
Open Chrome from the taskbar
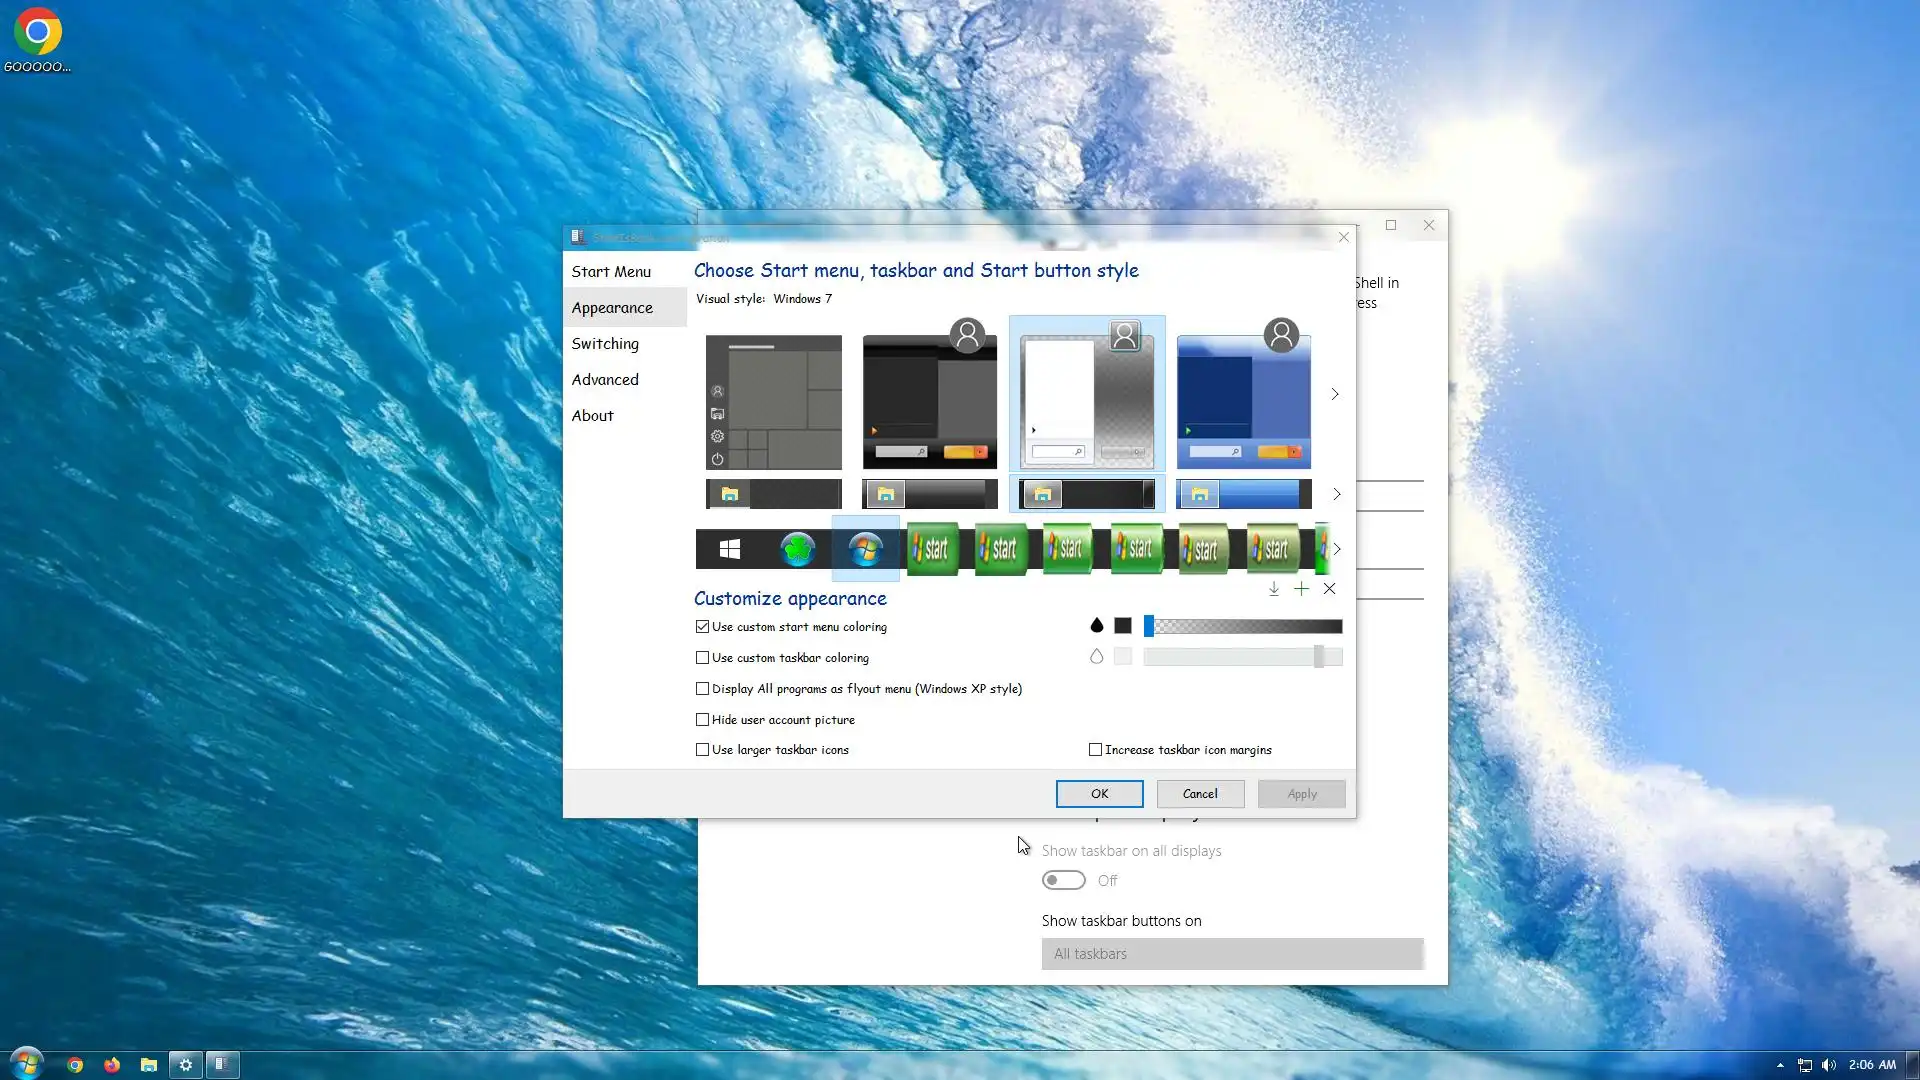tap(75, 1065)
